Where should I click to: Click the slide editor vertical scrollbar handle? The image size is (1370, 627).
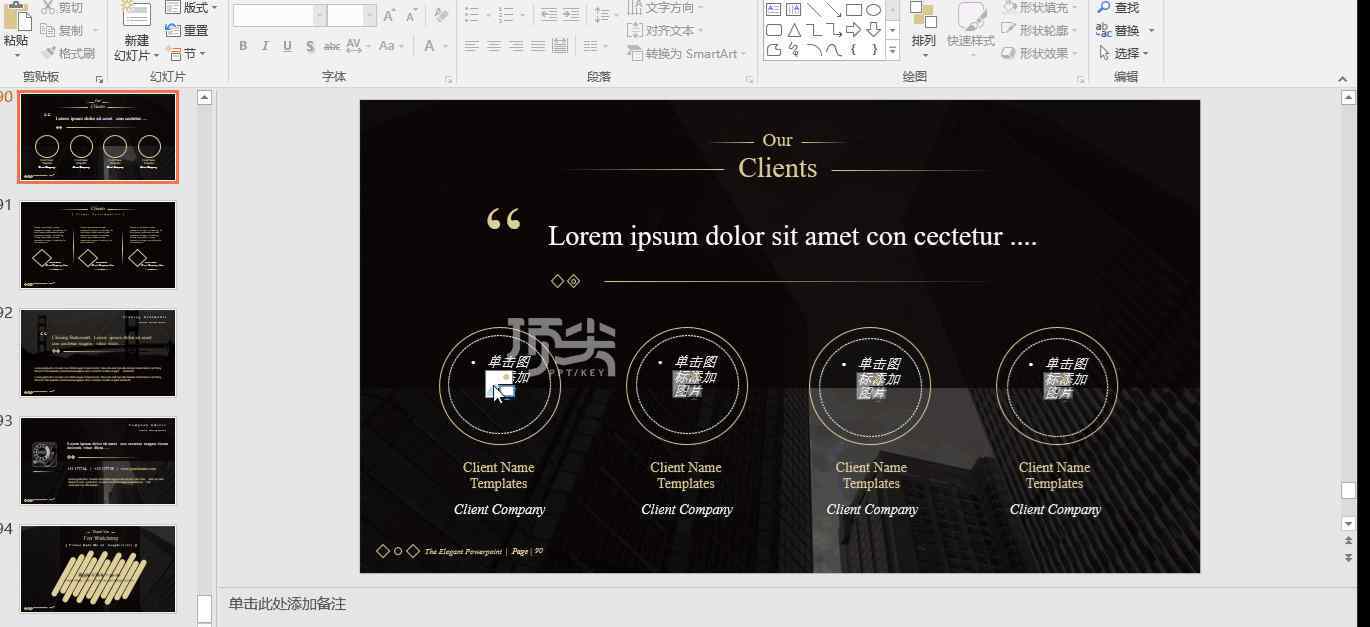[1348, 490]
